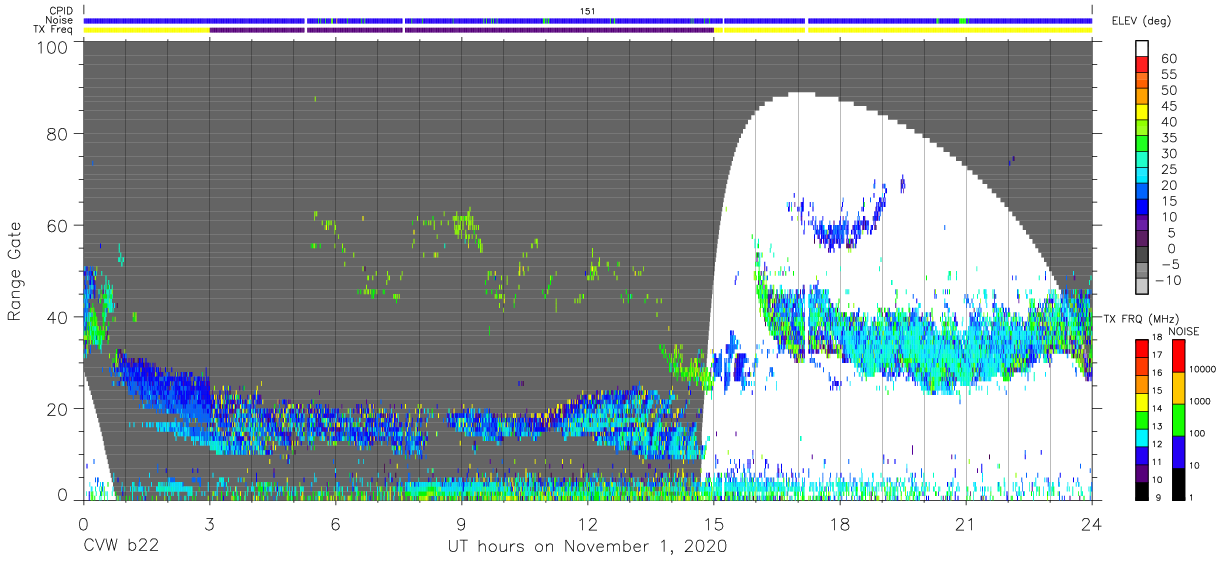Image resolution: width=1228 pixels, height=567 pixels.
Task: Click the red 17–18 segment of TX FRQ colorbar
Action: (1142, 348)
